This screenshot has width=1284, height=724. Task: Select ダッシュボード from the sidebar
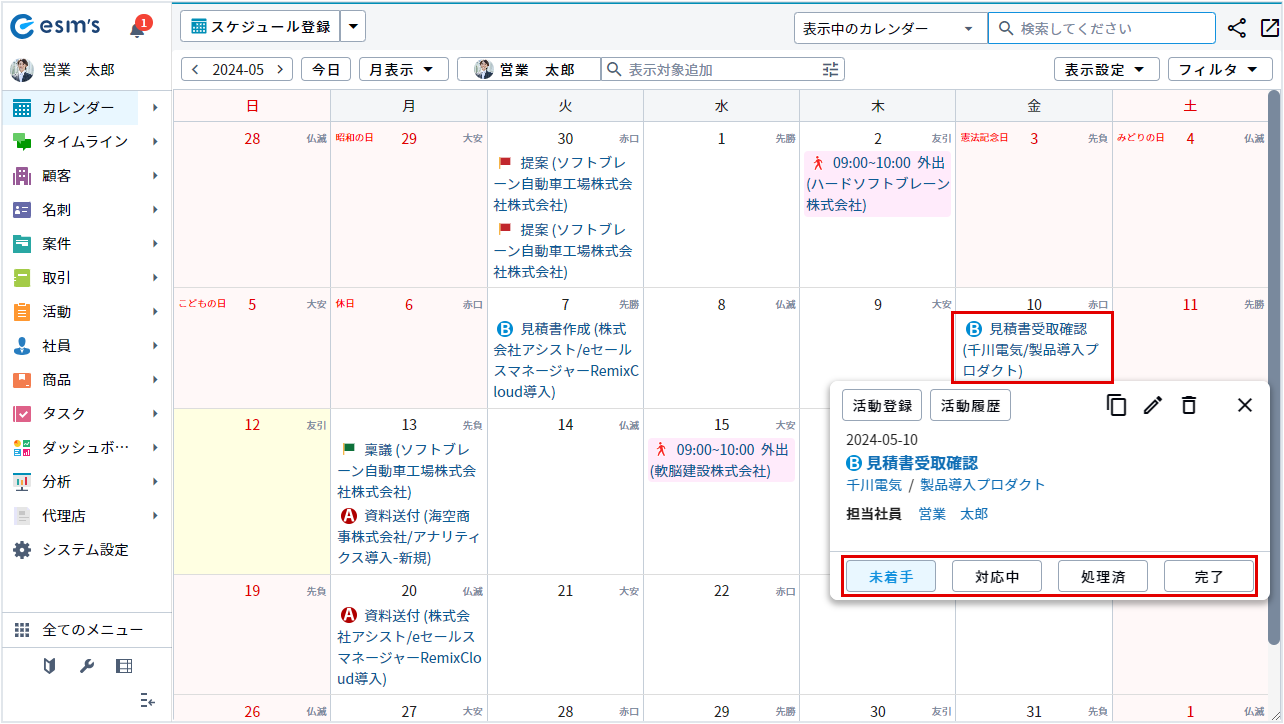tap(85, 448)
